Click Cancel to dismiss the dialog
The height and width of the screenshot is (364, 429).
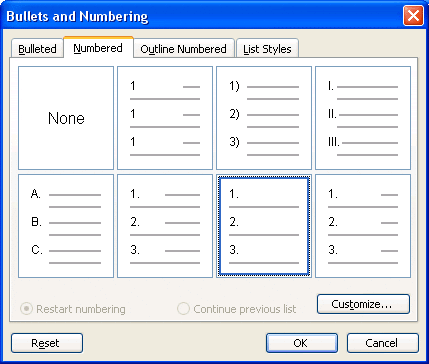click(x=383, y=343)
